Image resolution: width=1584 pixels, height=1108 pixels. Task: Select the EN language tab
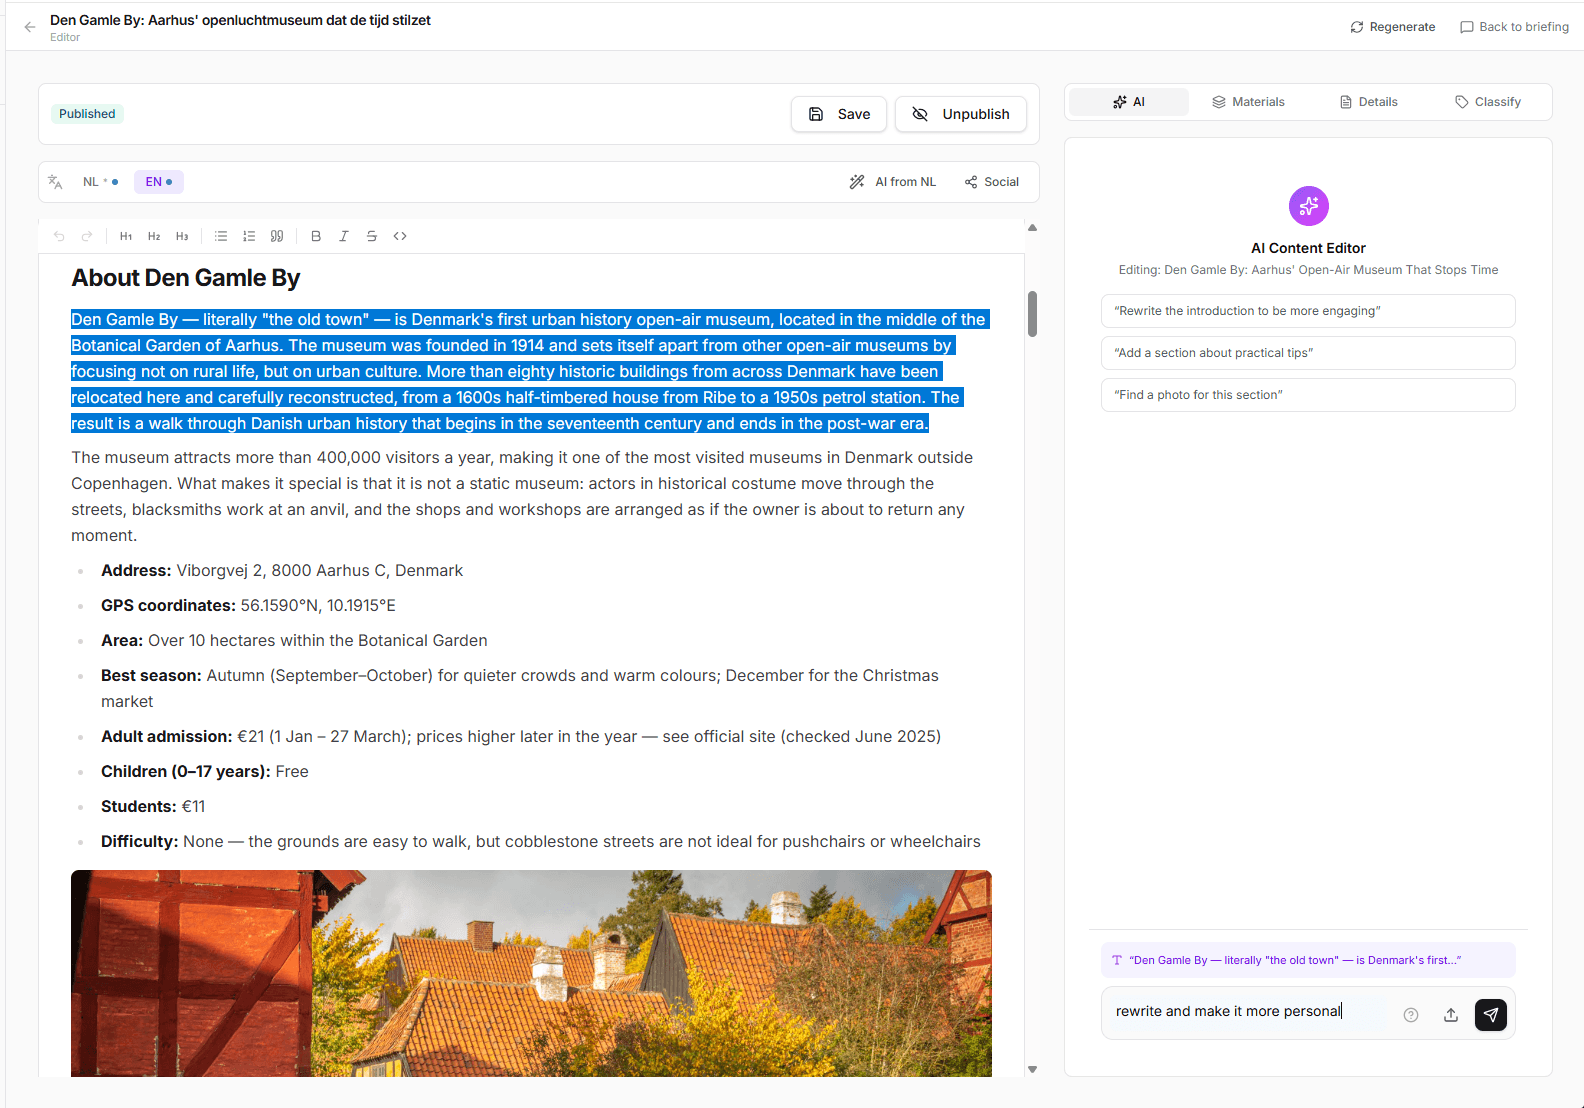[x=159, y=182]
